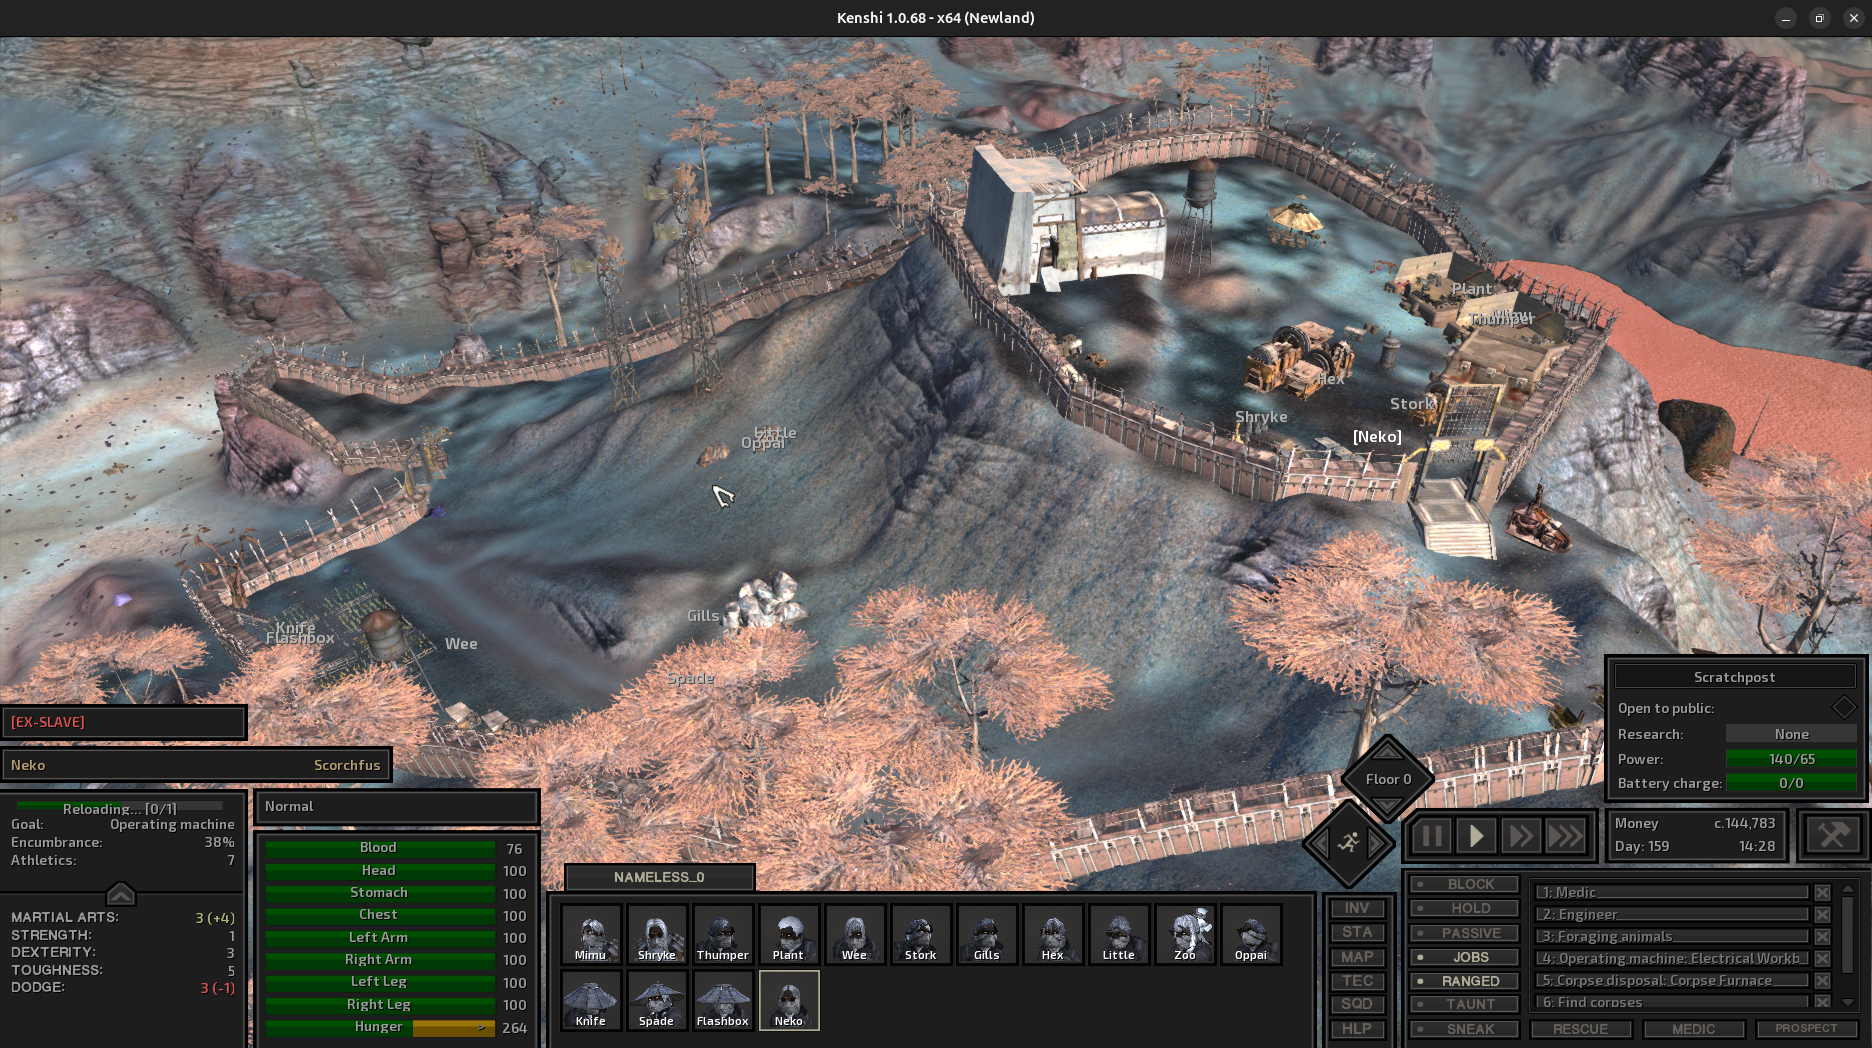Select Mimu character portrait

[x=591, y=934]
